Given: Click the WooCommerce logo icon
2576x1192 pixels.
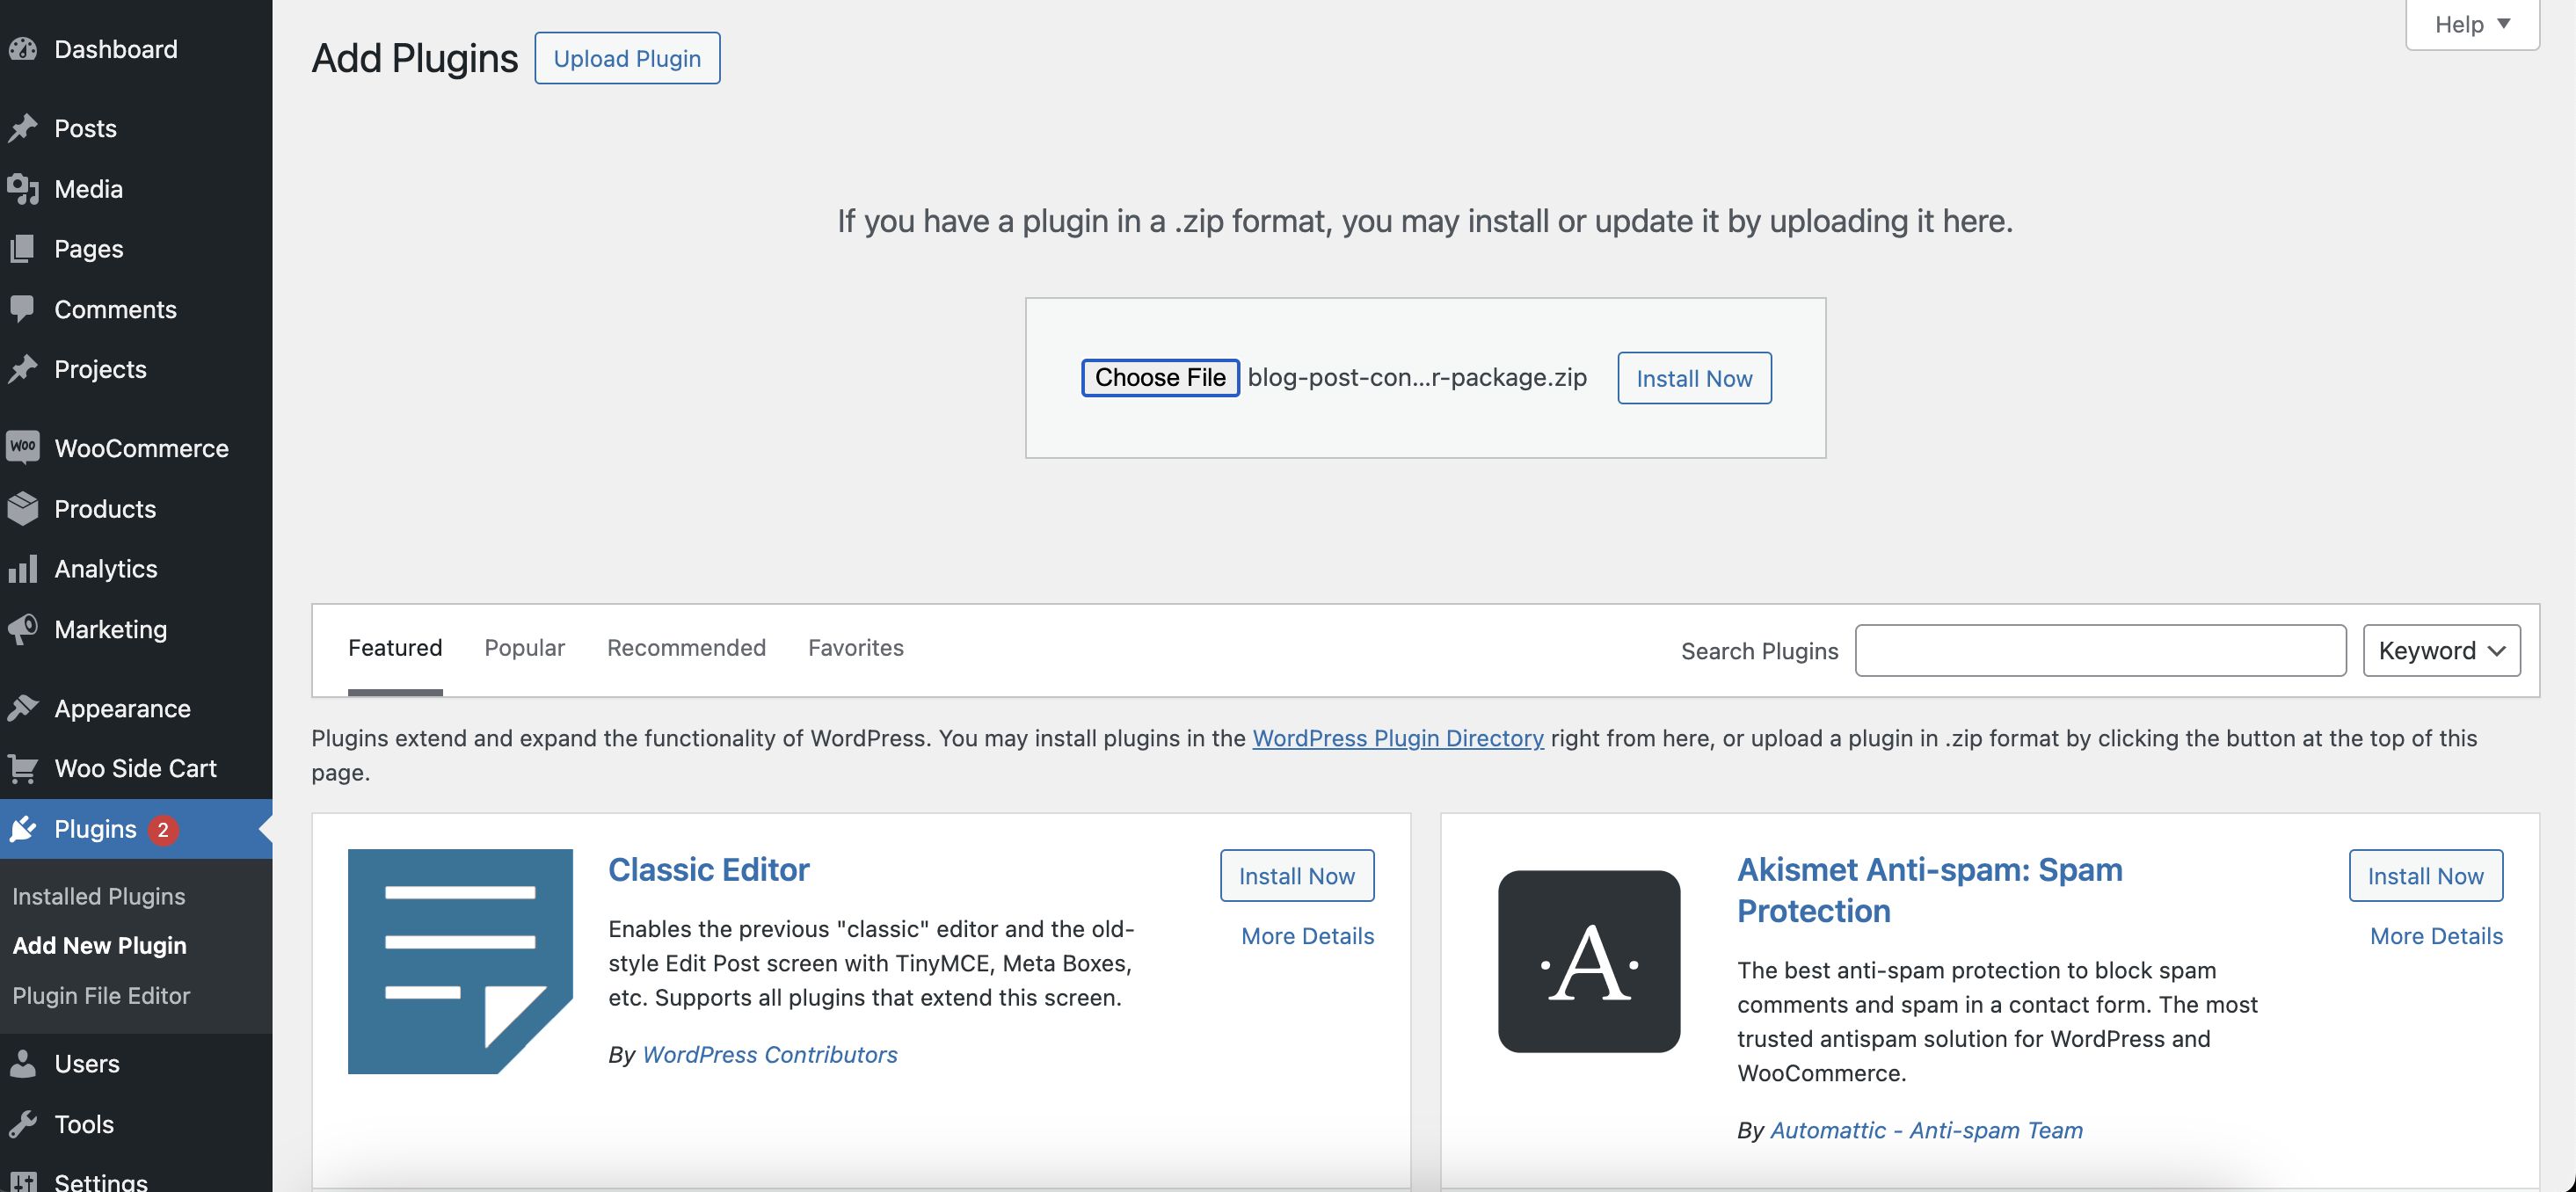Looking at the screenshot, I should (22, 447).
